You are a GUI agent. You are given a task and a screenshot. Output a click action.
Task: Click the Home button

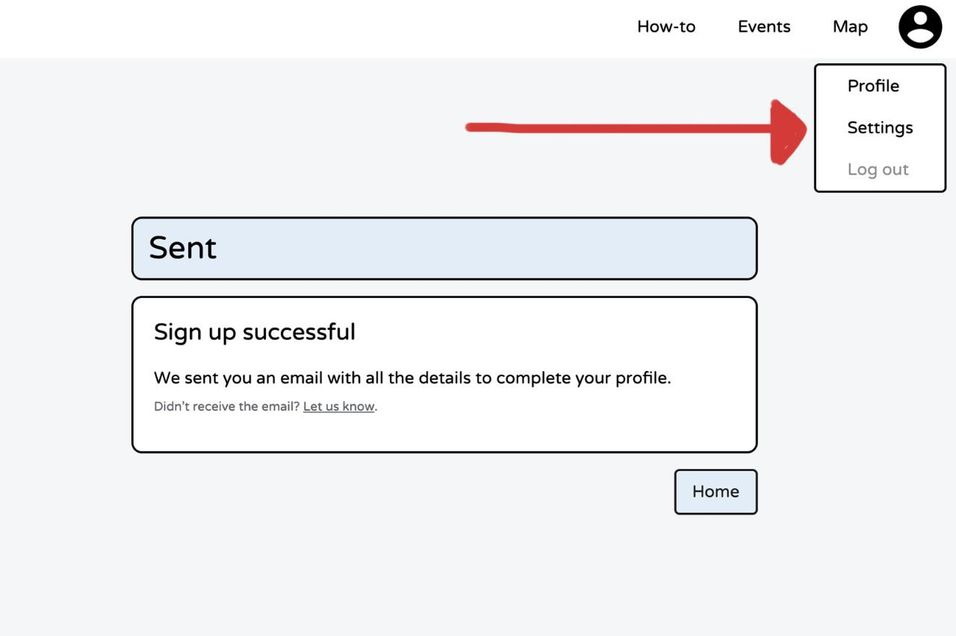click(x=716, y=491)
